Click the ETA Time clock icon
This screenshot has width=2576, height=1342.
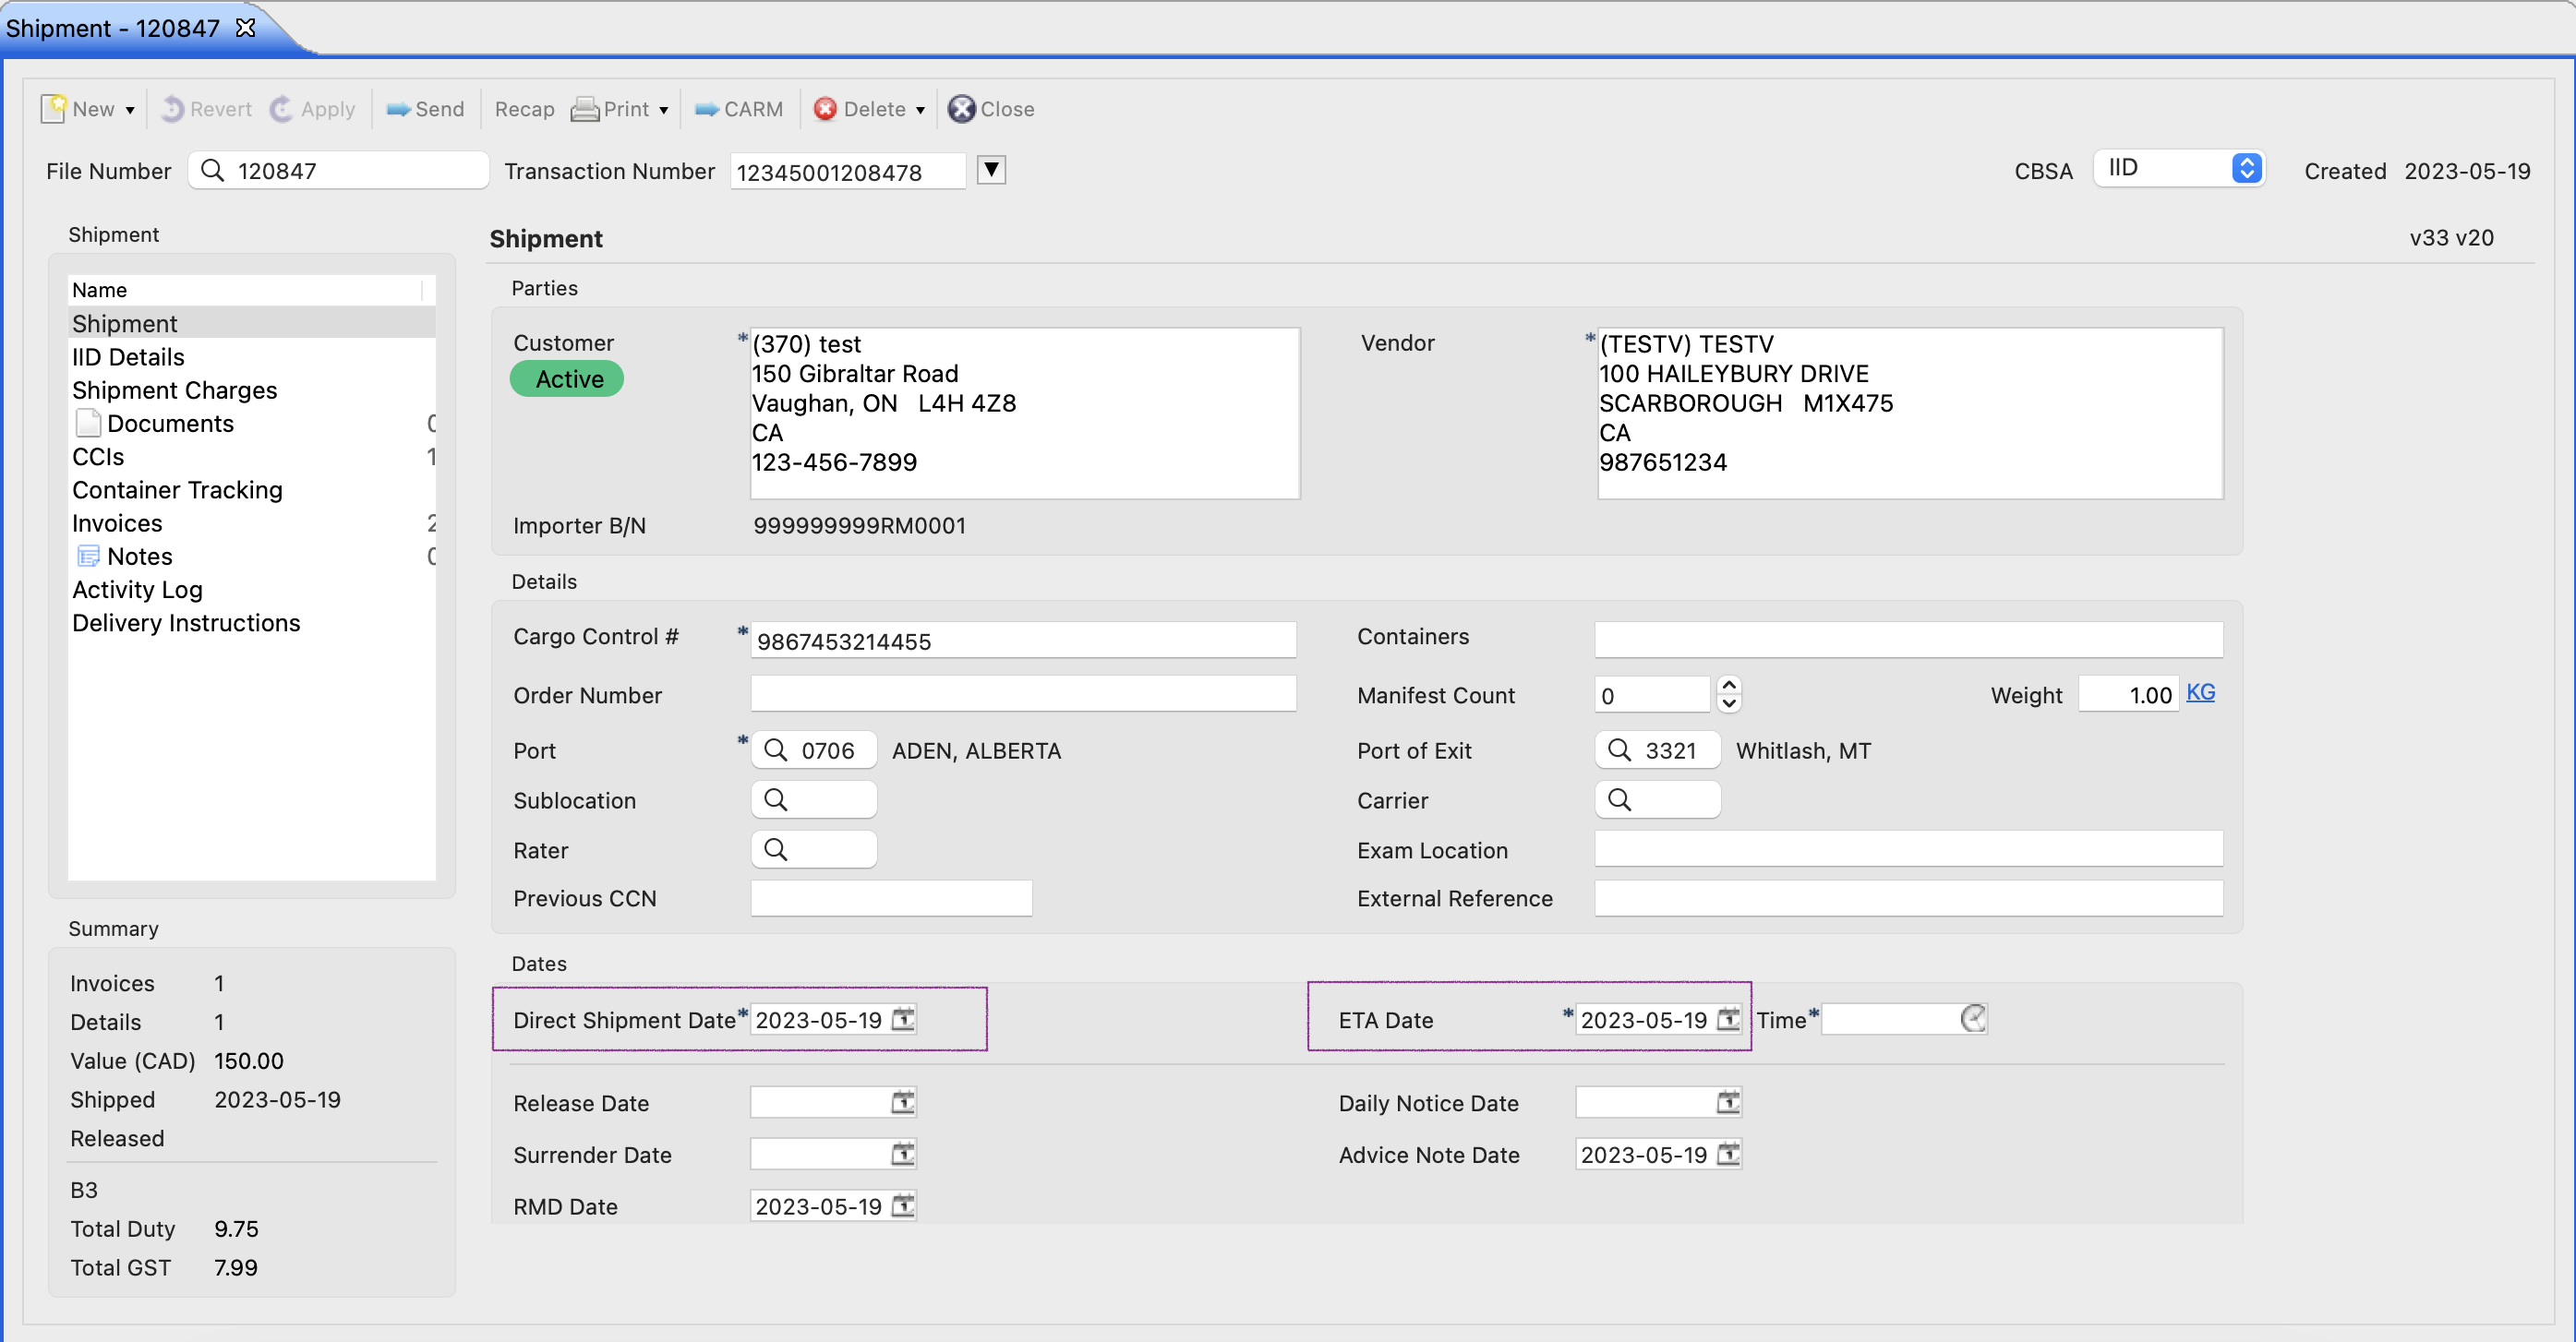(x=1972, y=1019)
